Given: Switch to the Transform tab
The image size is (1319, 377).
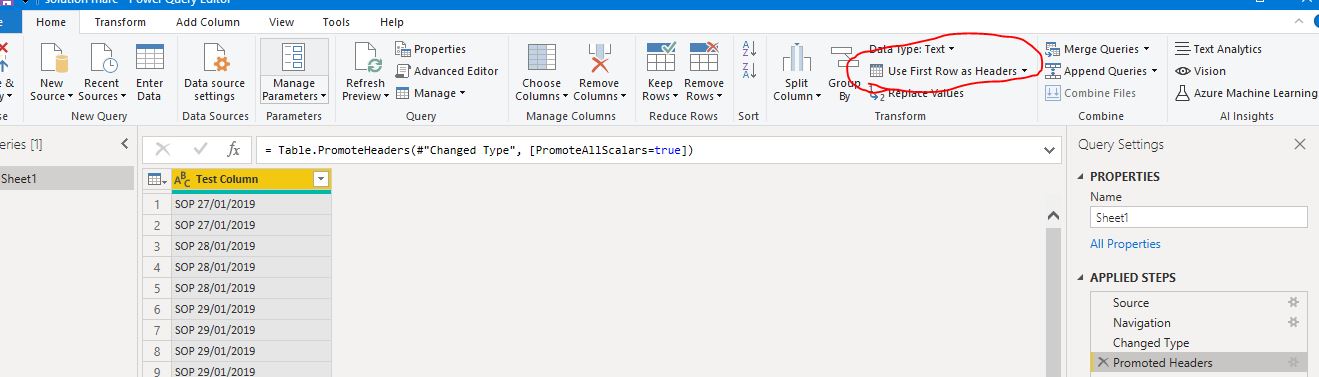Looking at the screenshot, I should click(120, 21).
